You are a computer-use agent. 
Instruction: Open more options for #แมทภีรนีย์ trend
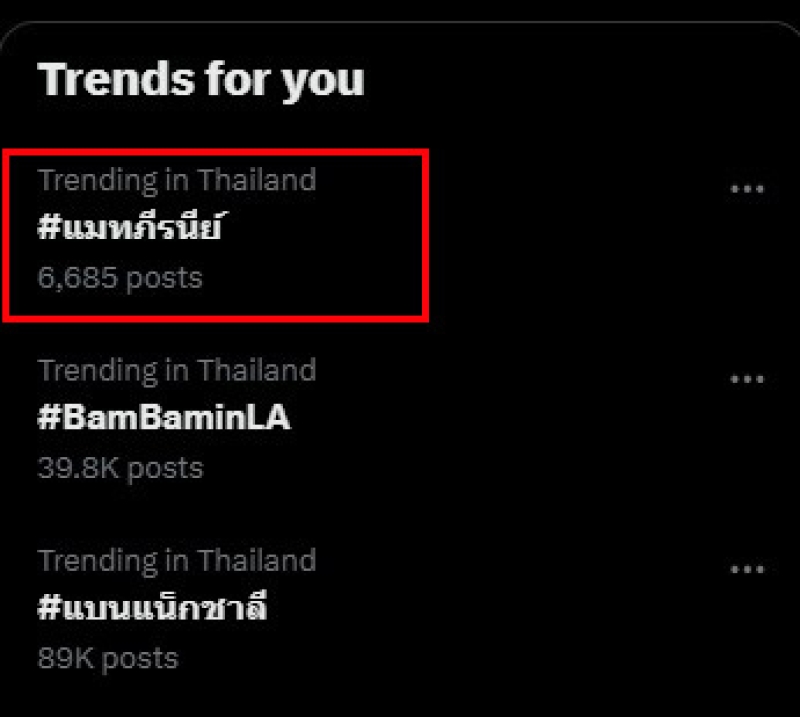pyautogui.click(x=747, y=189)
